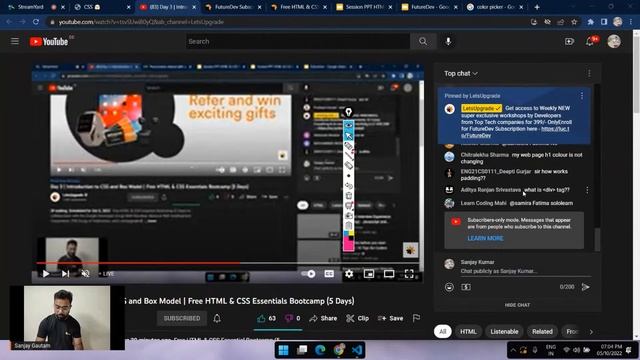
Task: Enable theater mode in the player
Action: [x=389, y=273]
